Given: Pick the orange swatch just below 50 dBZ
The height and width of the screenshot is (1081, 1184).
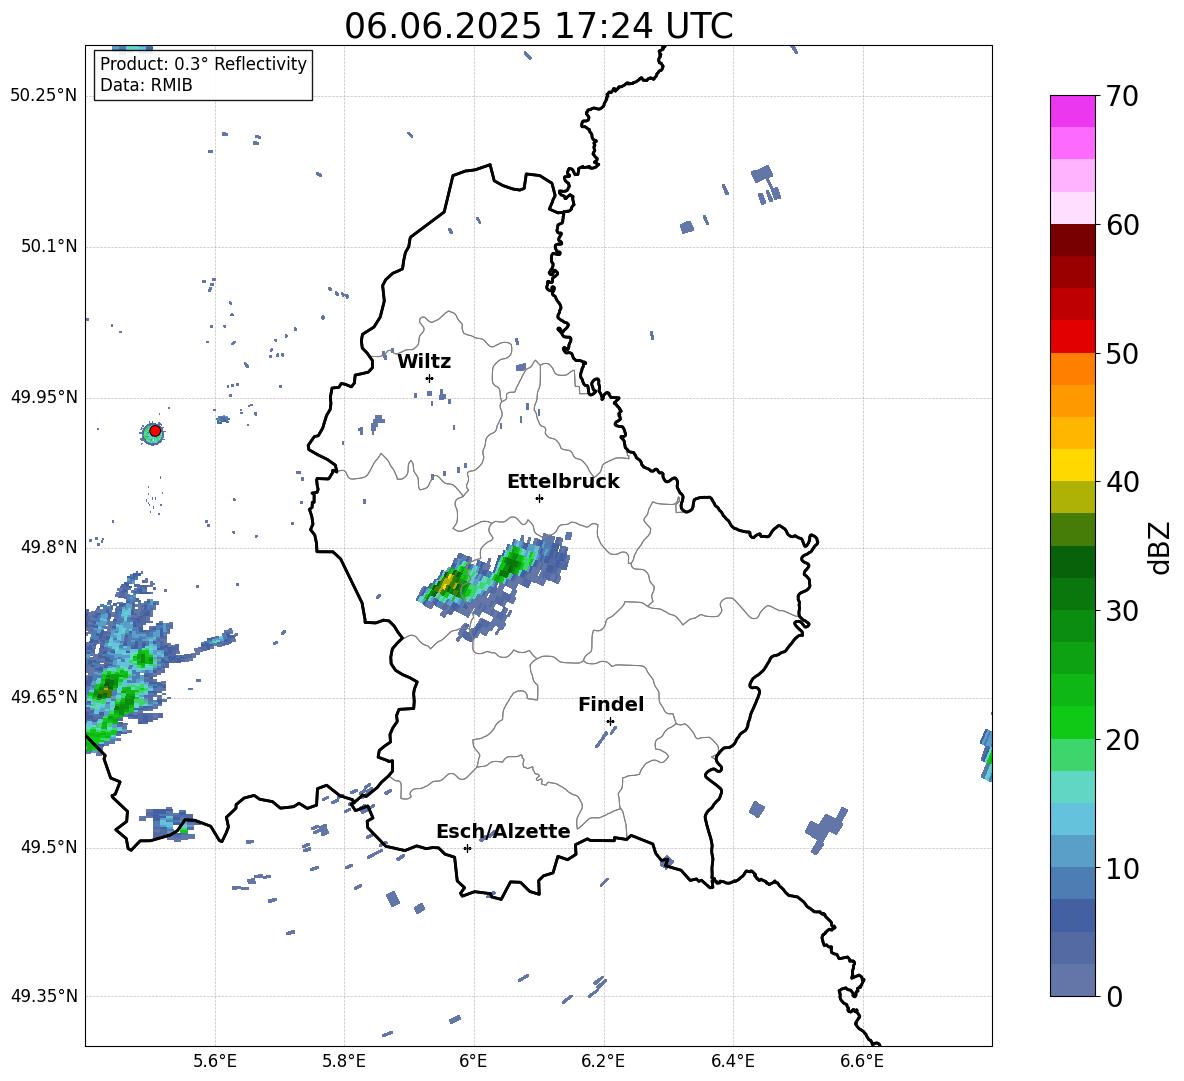Looking at the screenshot, I should coord(1072,368).
